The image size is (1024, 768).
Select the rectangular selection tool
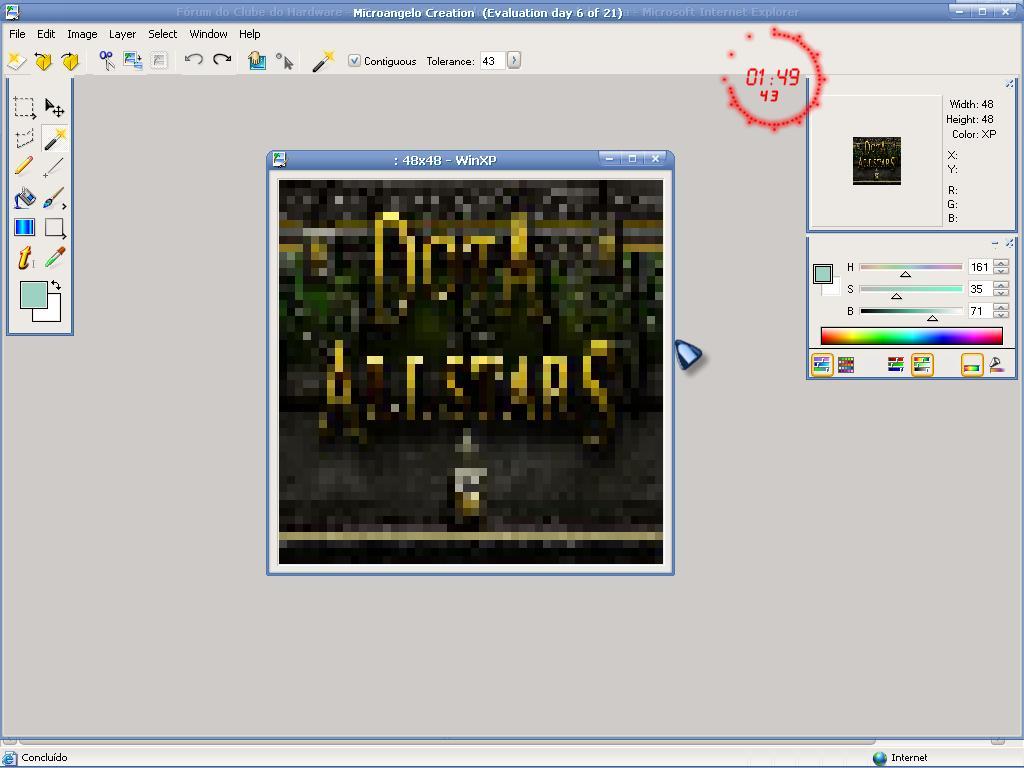point(25,108)
